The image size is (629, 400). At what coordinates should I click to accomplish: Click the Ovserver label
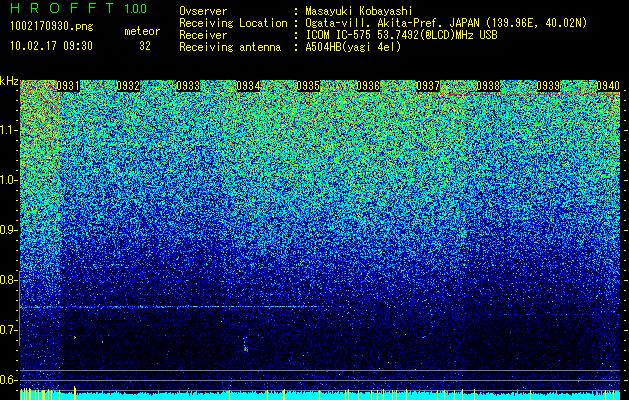tap(203, 11)
